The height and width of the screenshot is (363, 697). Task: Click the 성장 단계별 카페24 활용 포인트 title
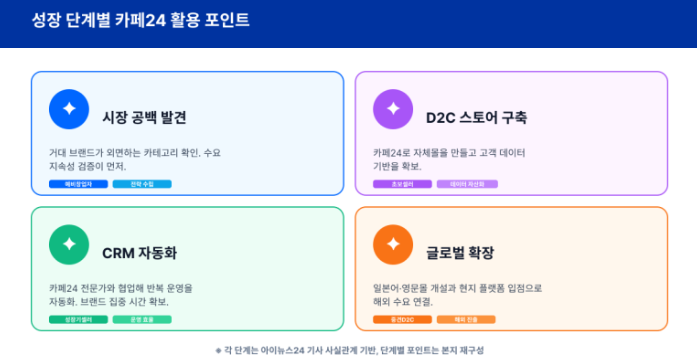[140, 20]
